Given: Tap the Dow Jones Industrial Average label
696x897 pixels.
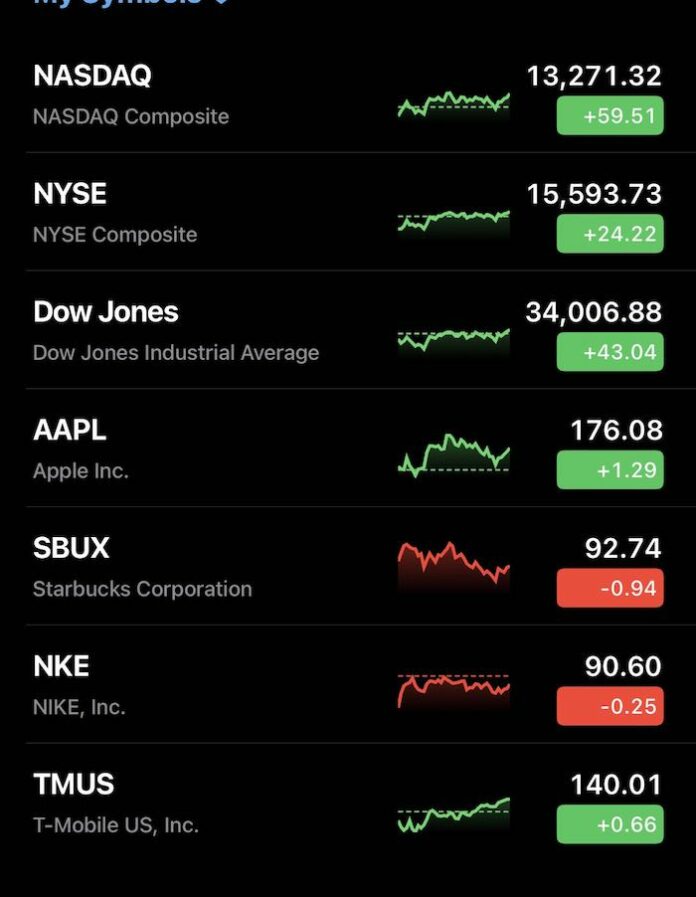Looking at the screenshot, I should [176, 353].
